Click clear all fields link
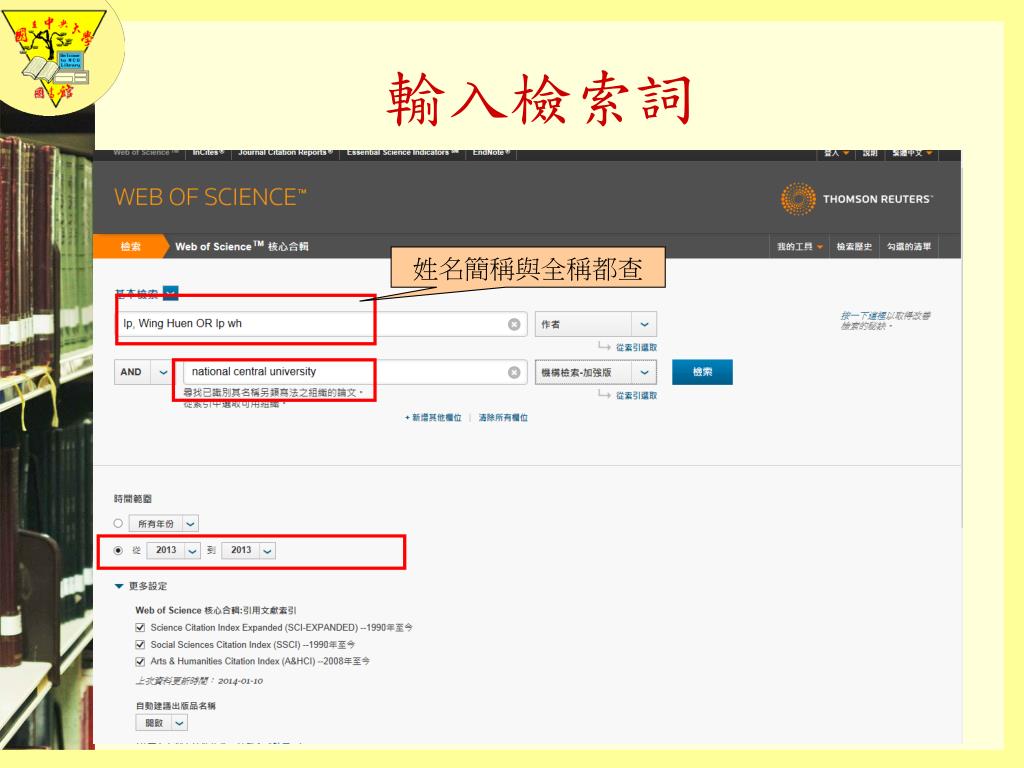 (503, 418)
